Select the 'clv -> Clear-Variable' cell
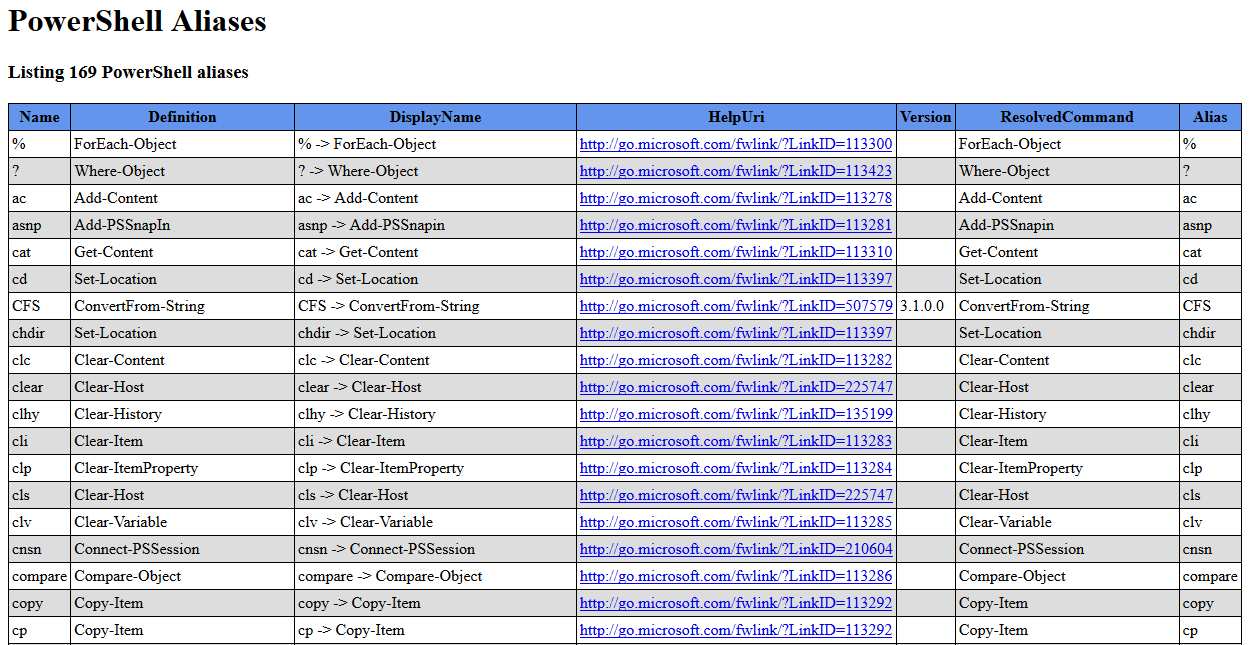Image resolution: width=1251 pixels, height=645 pixels. [435, 522]
